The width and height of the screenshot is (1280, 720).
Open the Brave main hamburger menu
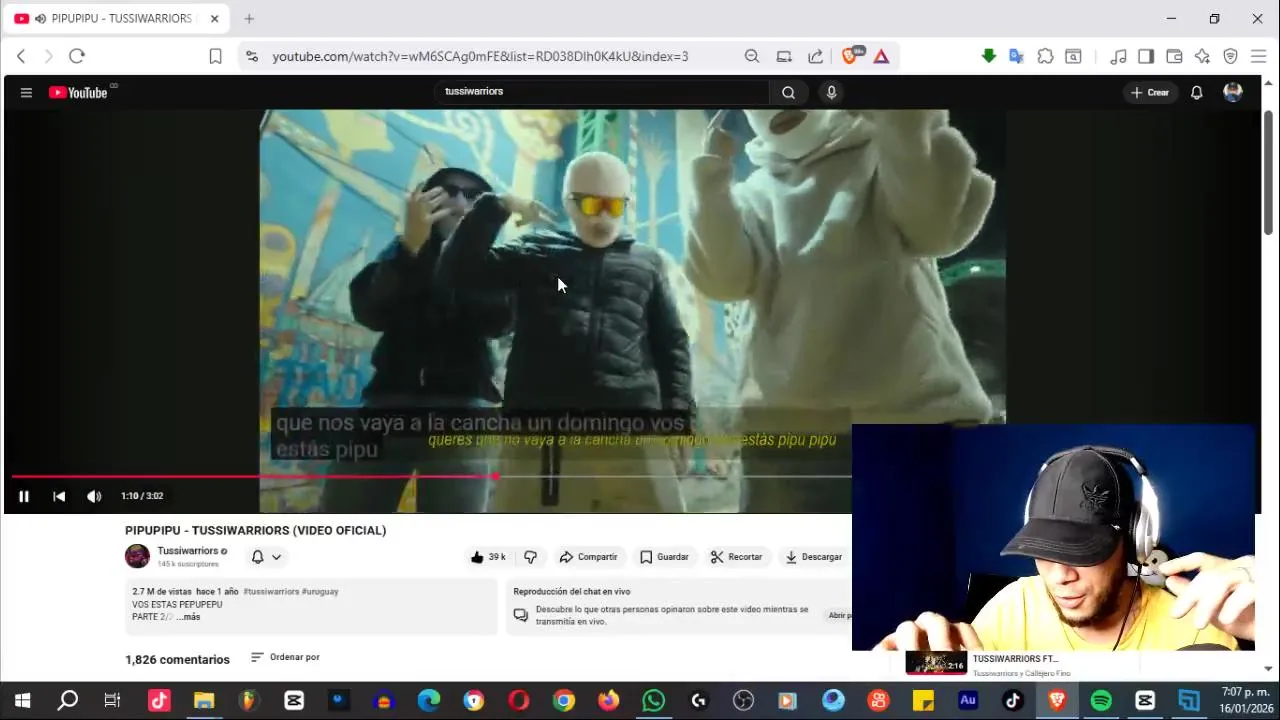[1258, 56]
